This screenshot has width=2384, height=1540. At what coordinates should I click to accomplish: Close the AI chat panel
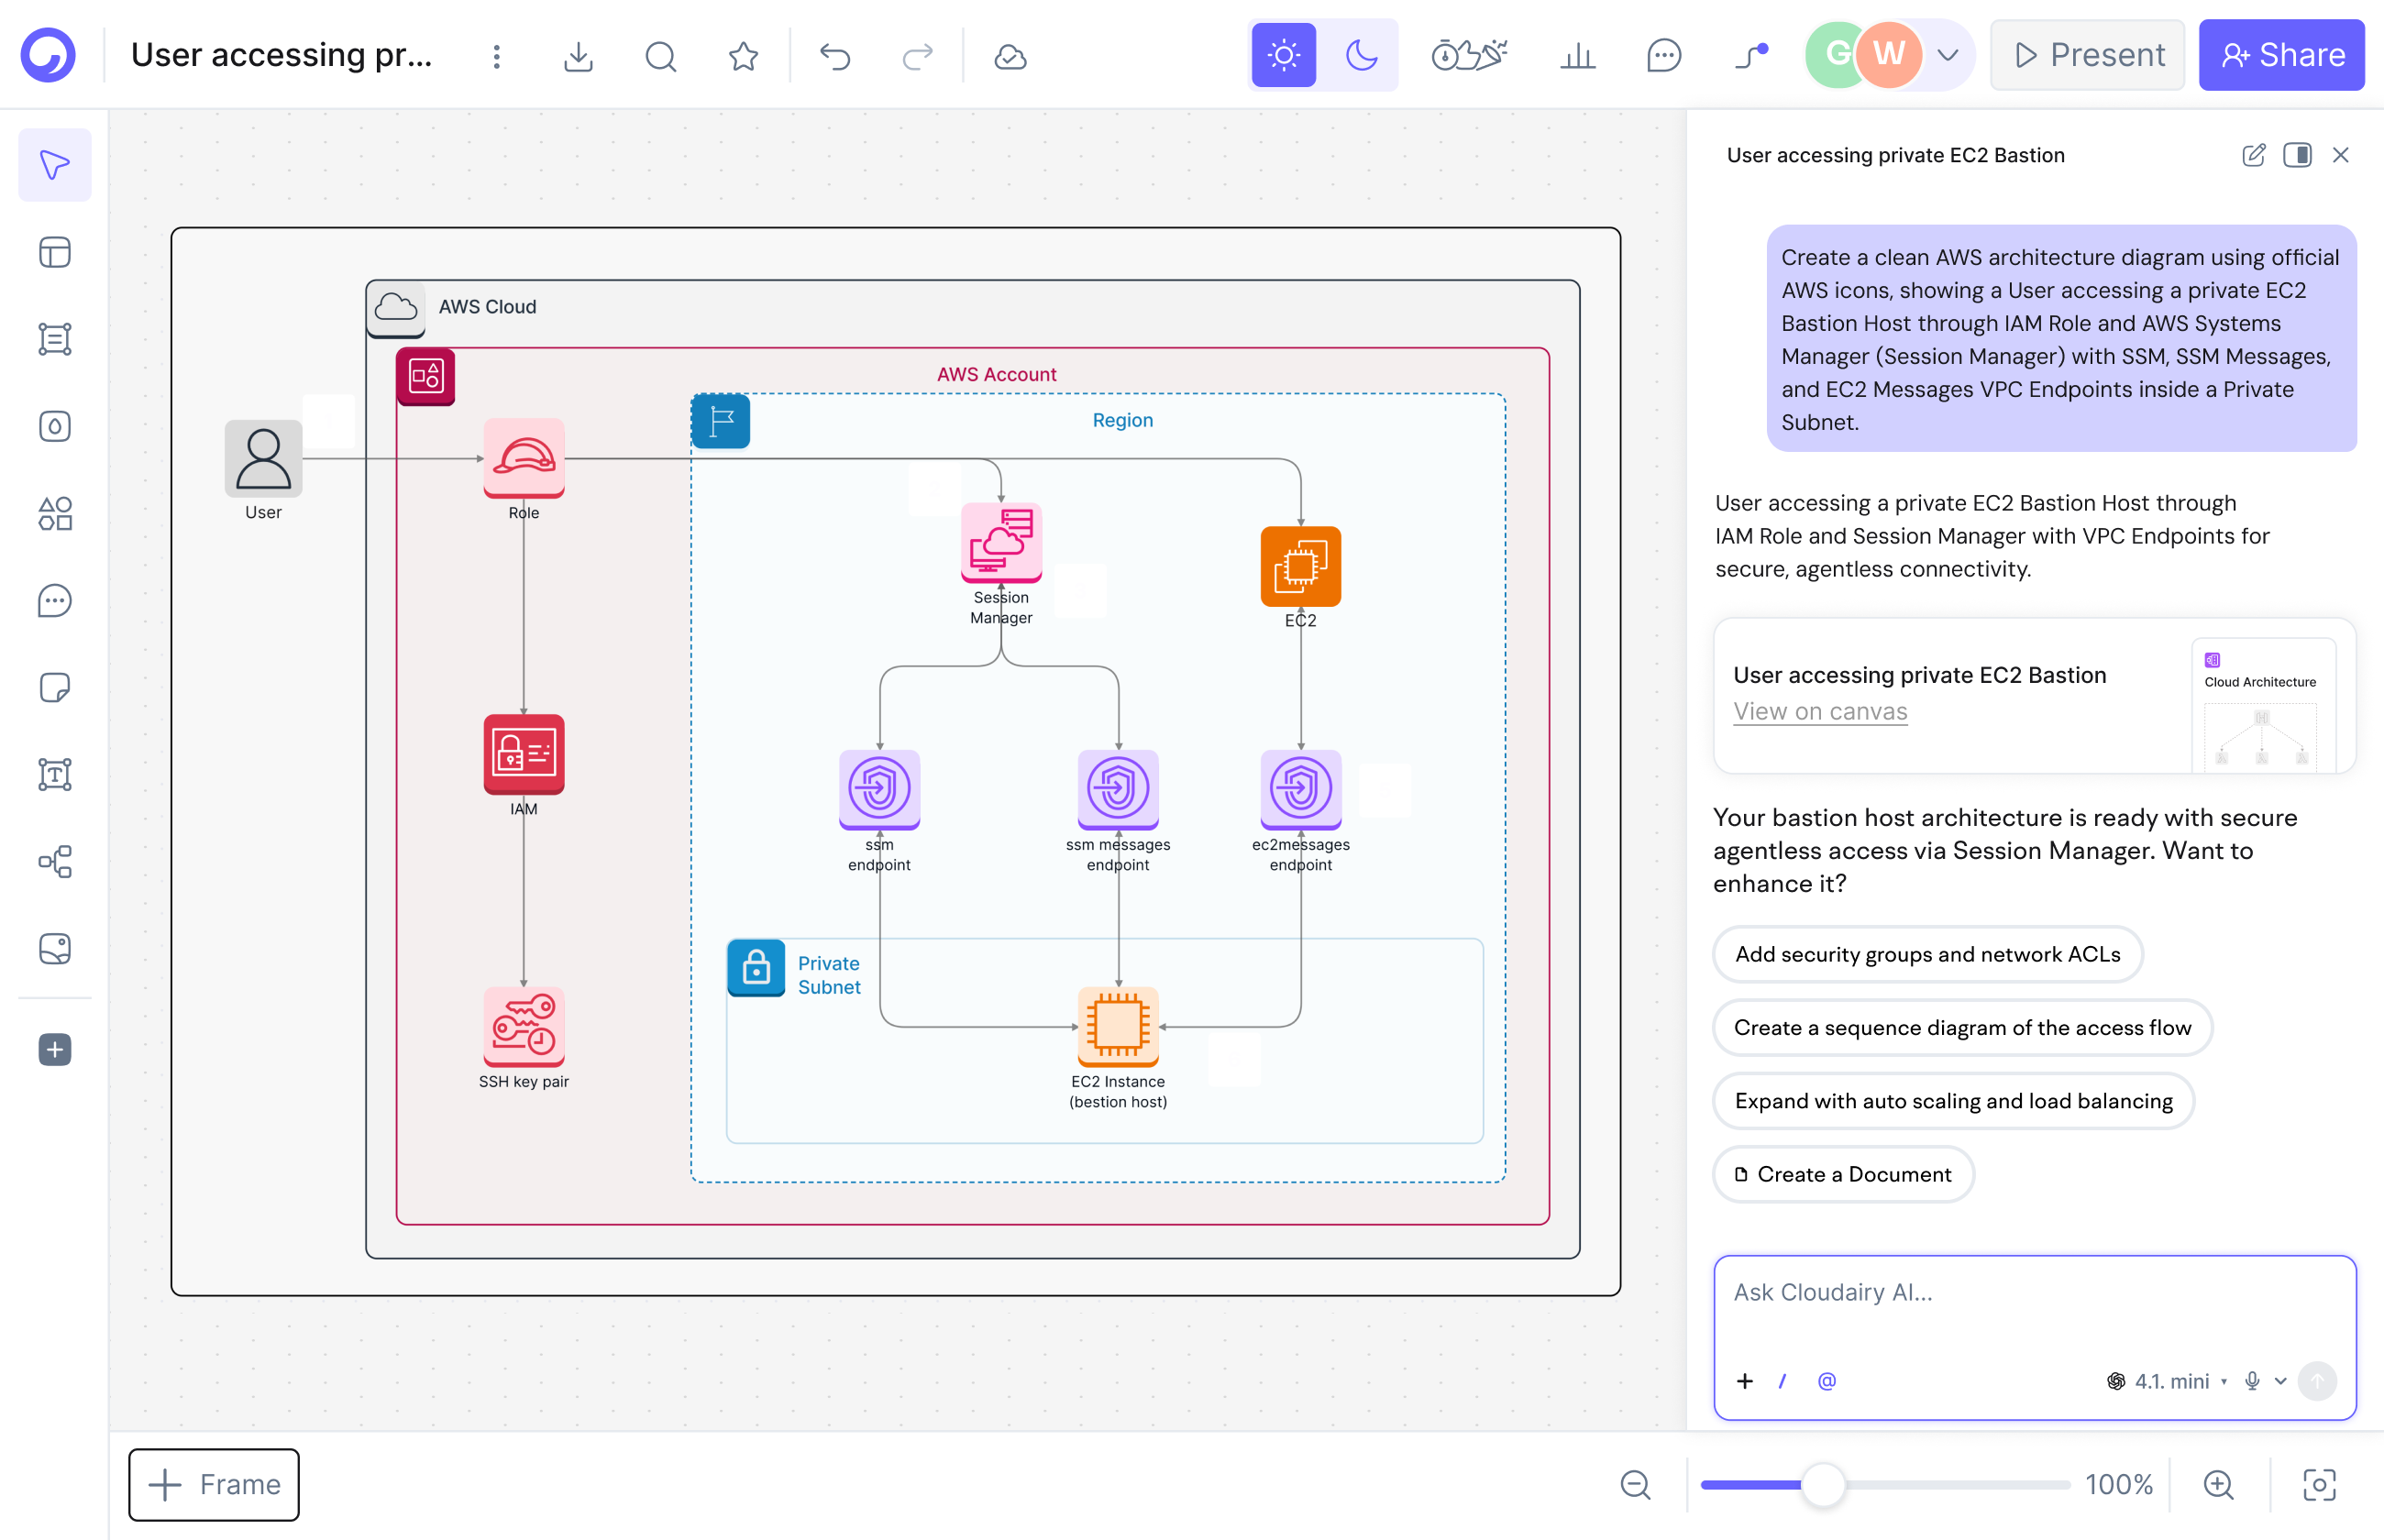(x=2340, y=155)
